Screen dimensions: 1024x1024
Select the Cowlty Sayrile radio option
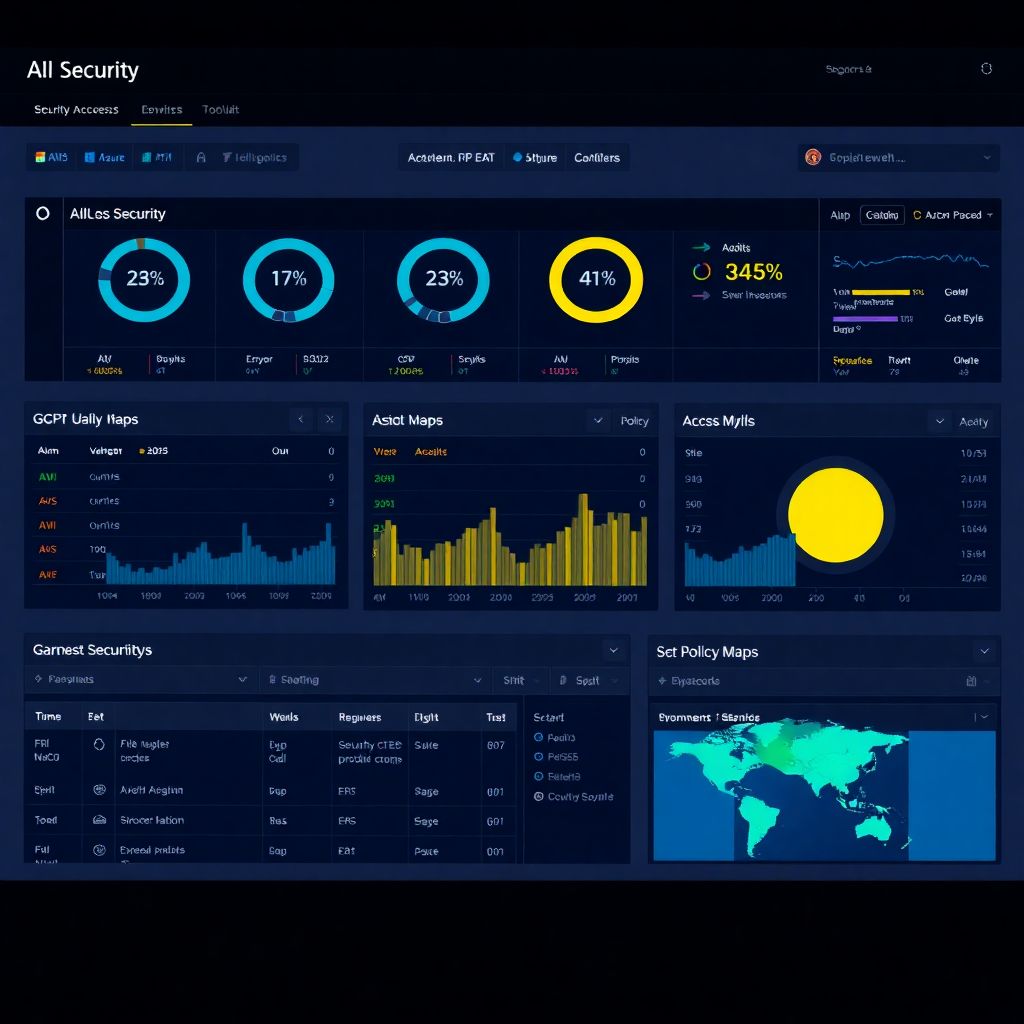[x=539, y=797]
